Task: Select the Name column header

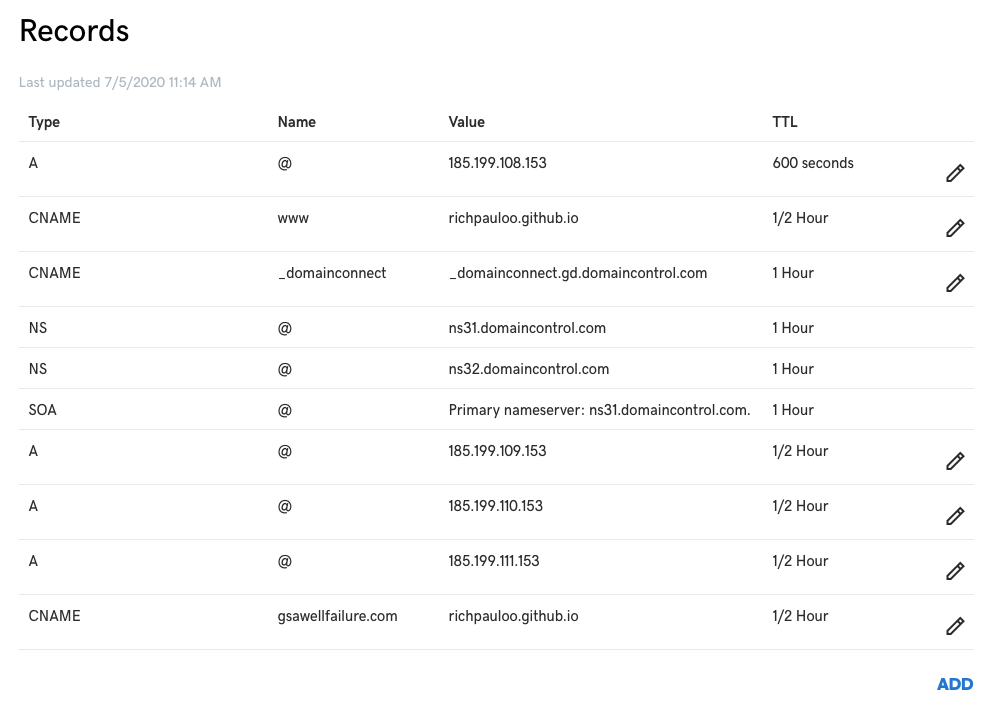Action: [297, 122]
